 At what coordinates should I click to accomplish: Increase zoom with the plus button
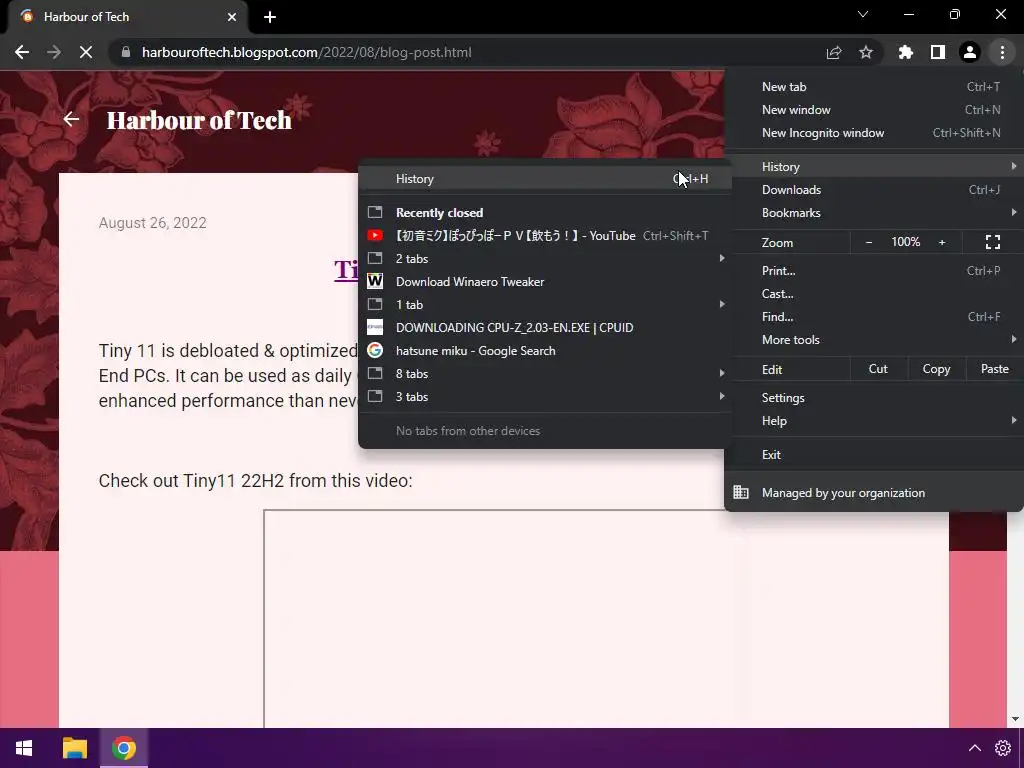click(942, 242)
